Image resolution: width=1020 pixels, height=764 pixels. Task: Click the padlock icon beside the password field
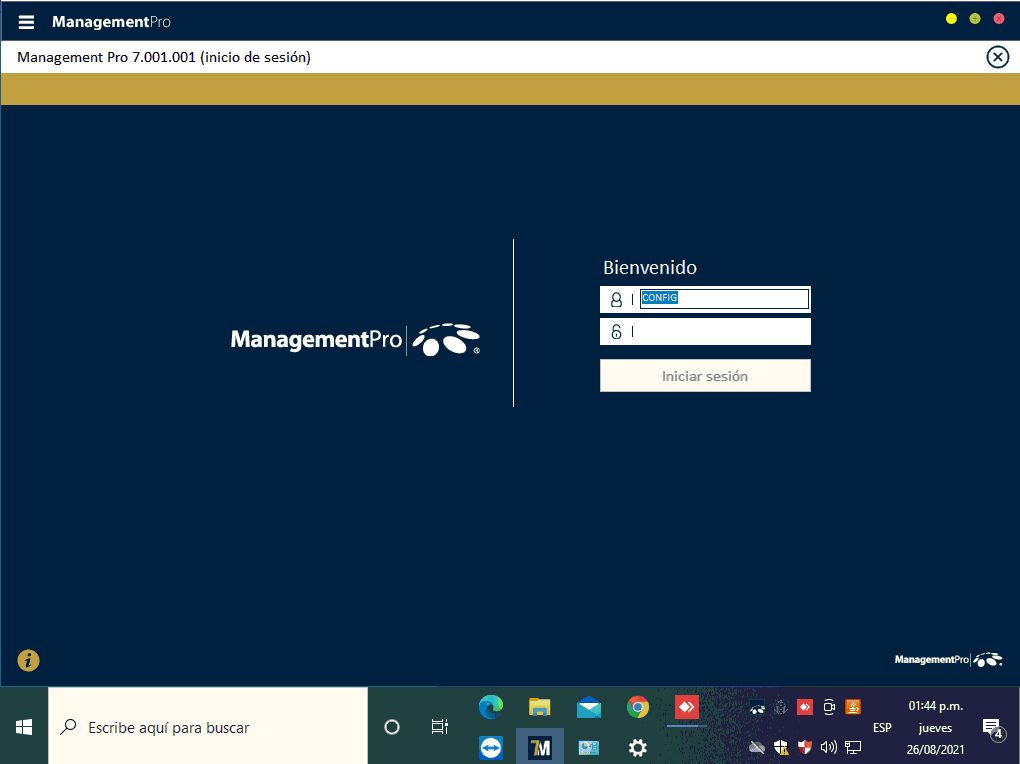(x=616, y=332)
